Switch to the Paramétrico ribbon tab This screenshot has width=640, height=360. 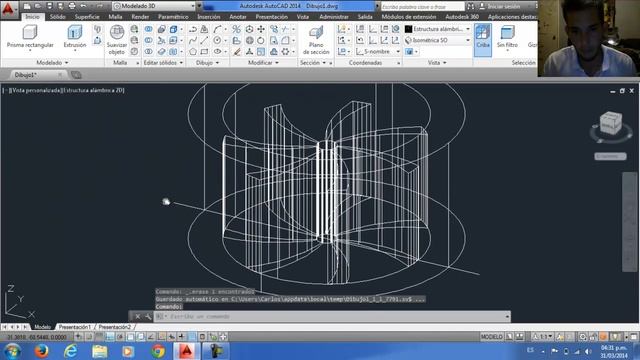pyautogui.click(x=173, y=17)
